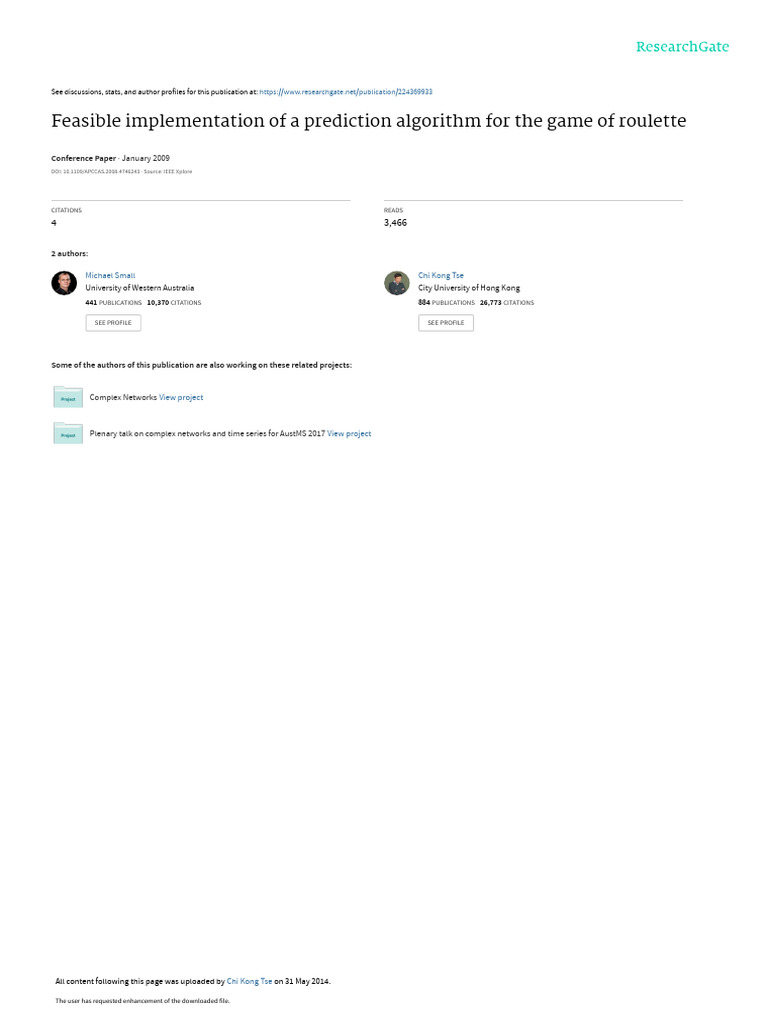Click the citations count 4

click(54, 223)
